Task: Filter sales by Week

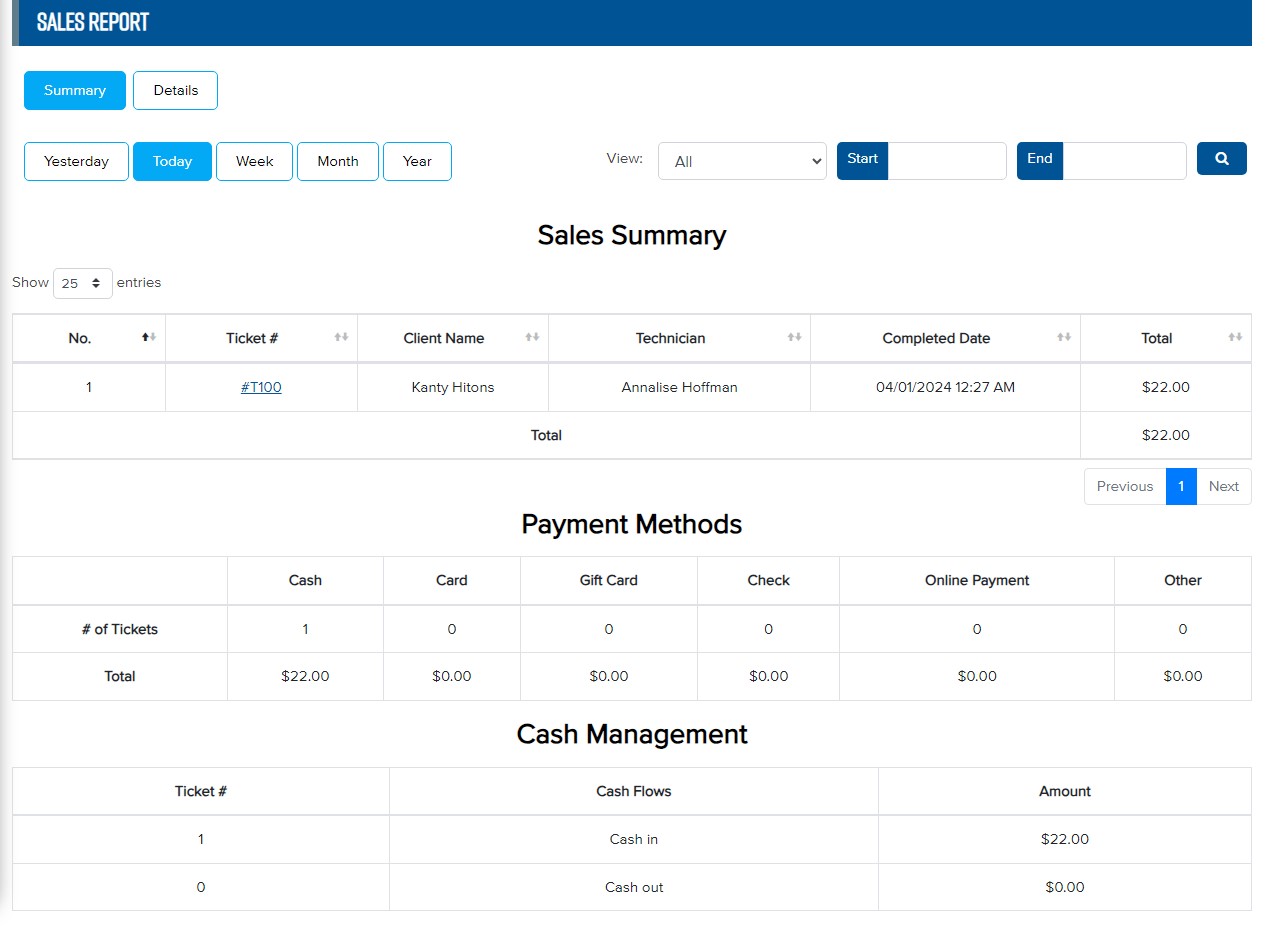Action: pyautogui.click(x=254, y=161)
